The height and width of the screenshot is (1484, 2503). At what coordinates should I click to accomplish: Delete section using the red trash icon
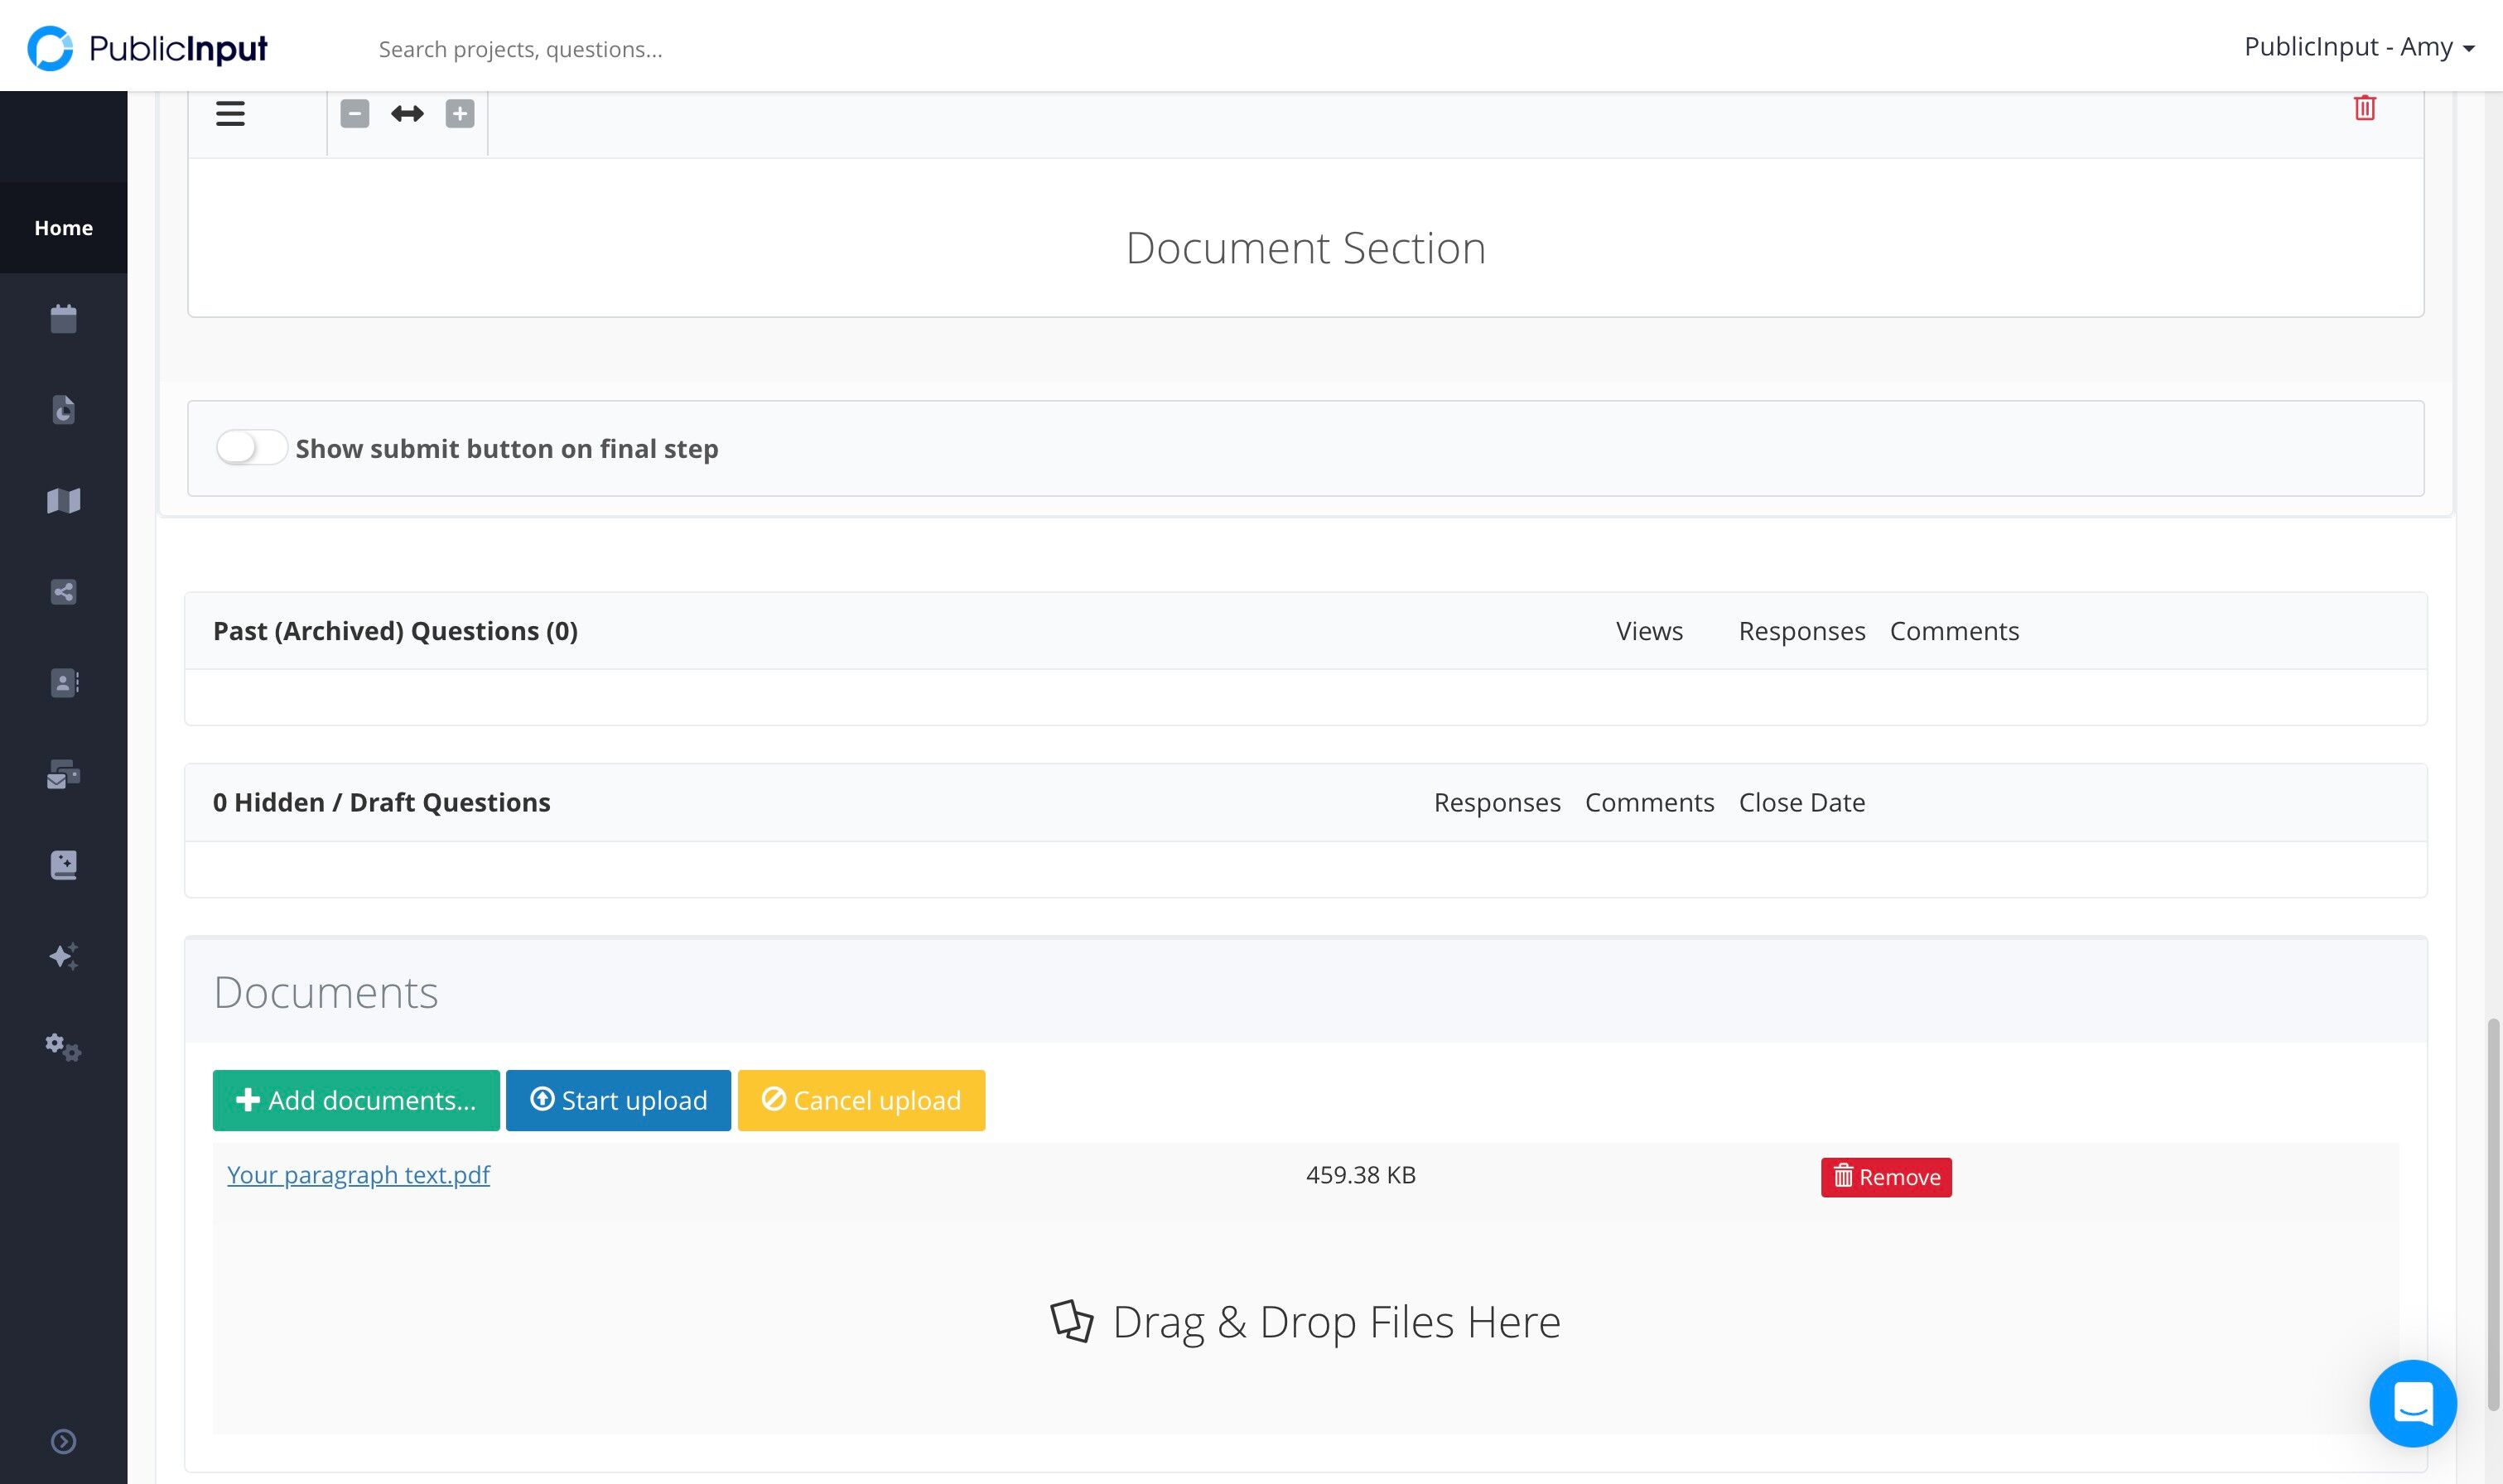tap(2364, 108)
